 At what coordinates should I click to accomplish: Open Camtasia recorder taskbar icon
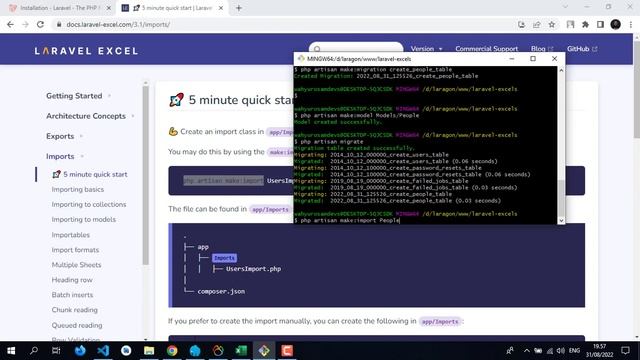click(x=287, y=351)
